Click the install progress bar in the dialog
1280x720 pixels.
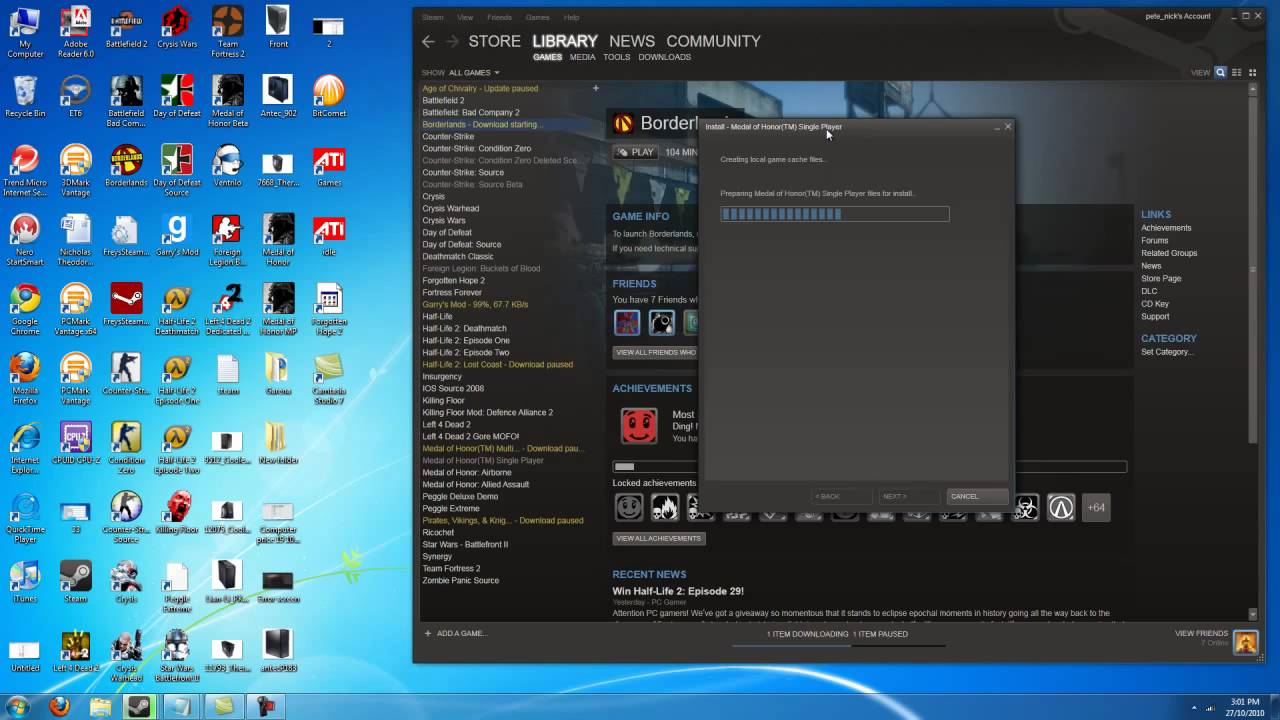coord(834,213)
